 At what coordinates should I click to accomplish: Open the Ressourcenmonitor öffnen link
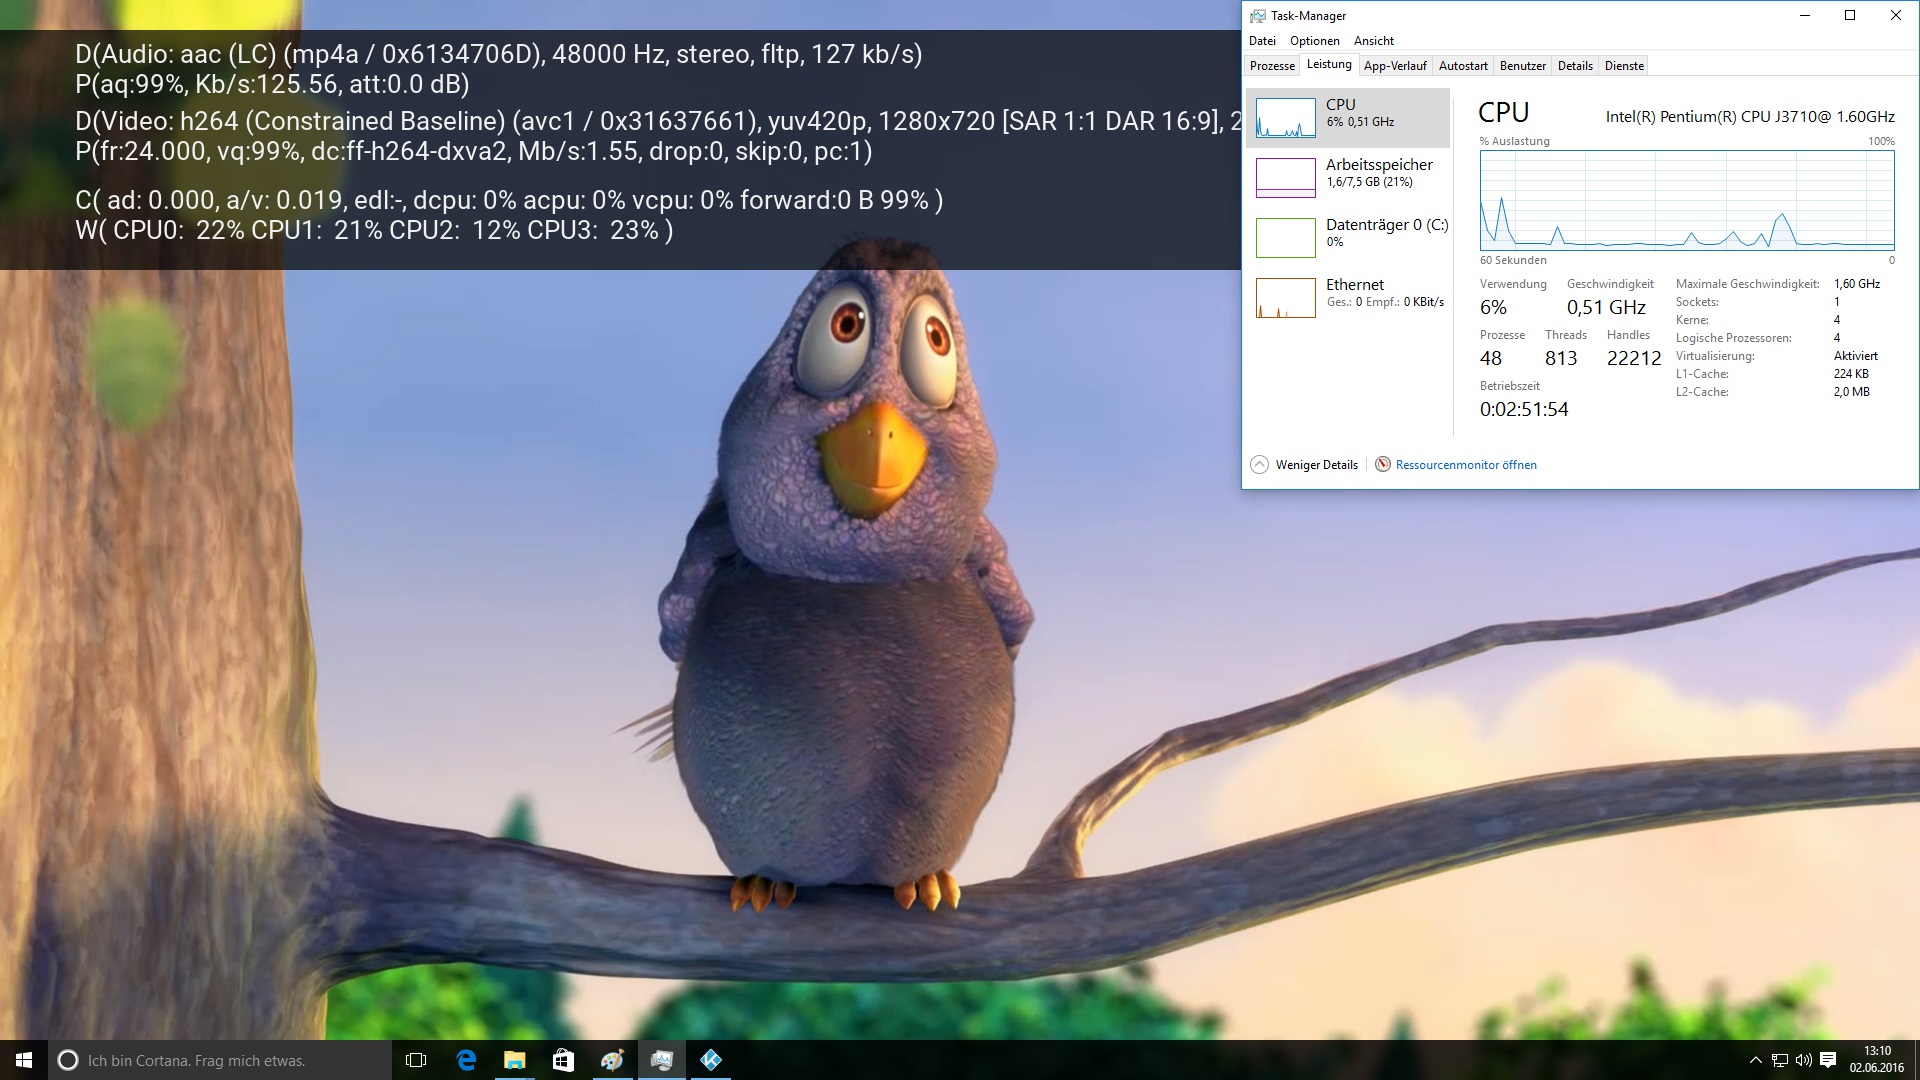(x=1466, y=465)
